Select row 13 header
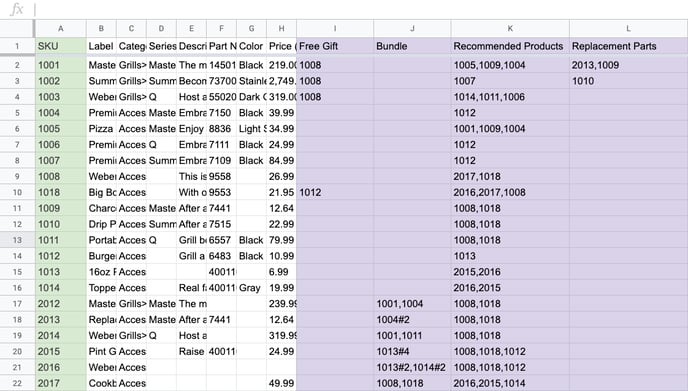 coord(17,240)
